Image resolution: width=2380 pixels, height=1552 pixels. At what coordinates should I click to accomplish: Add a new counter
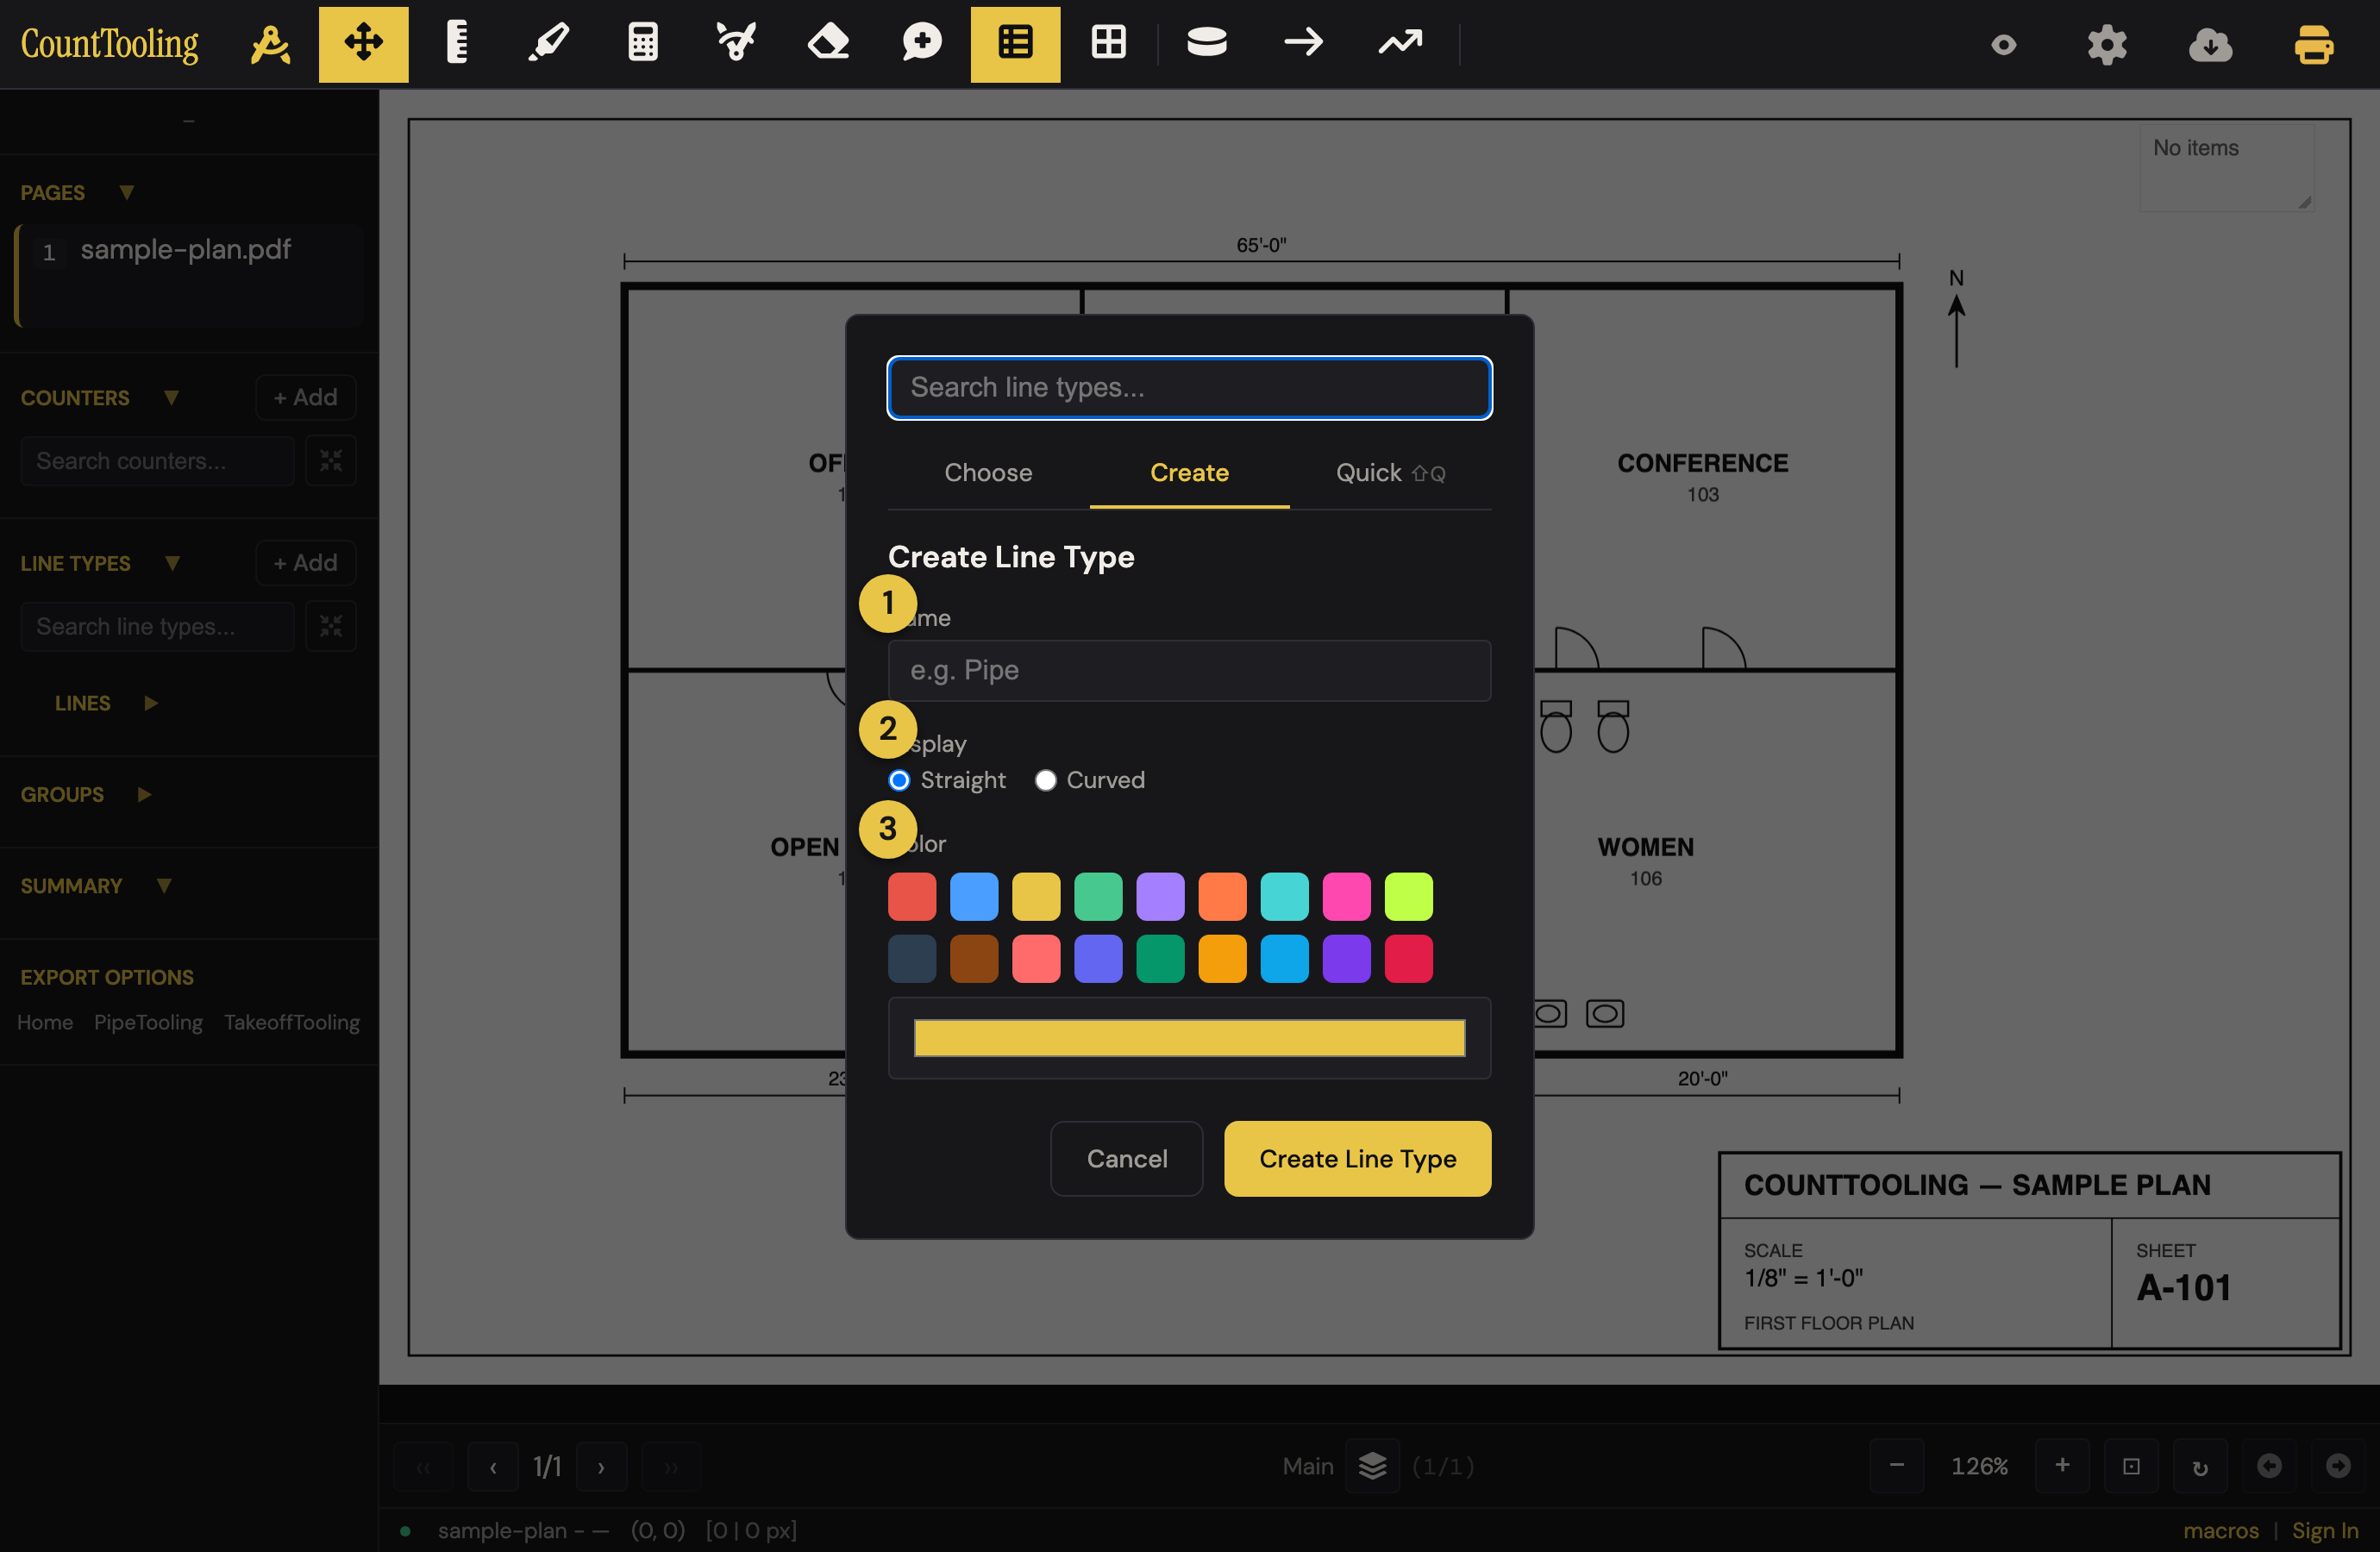tap(305, 397)
